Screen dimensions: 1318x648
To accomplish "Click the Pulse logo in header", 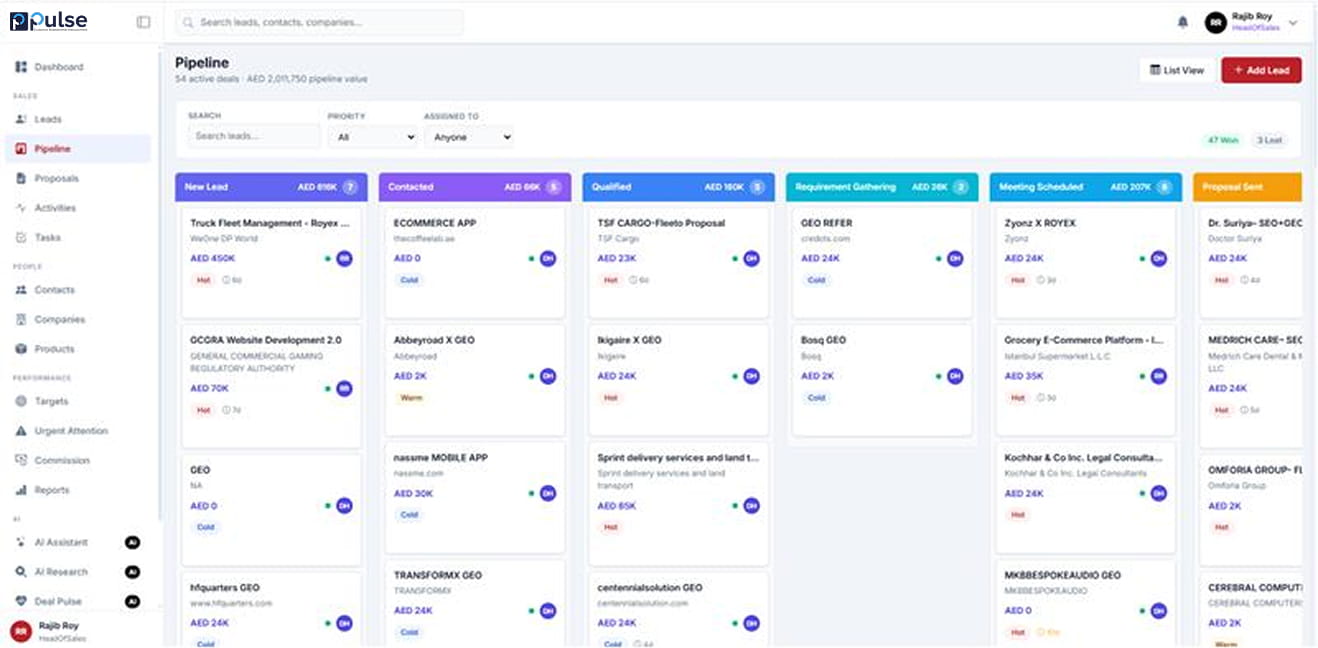I will click(x=49, y=21).
